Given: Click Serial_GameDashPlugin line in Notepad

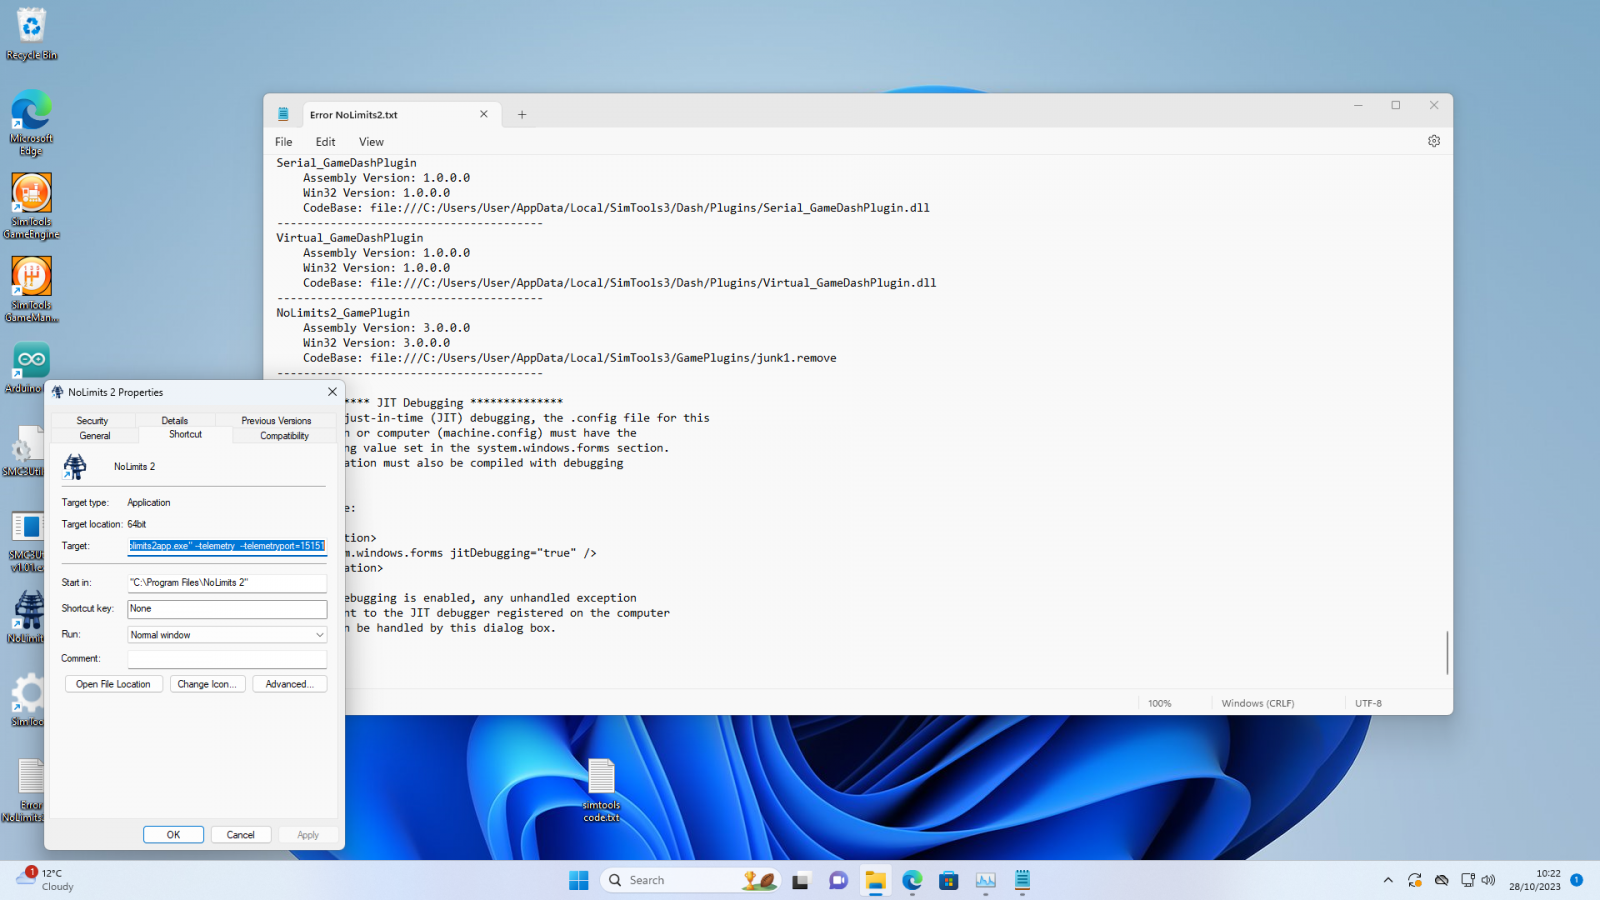Looking at the screenshot, I should coord(347,163).
